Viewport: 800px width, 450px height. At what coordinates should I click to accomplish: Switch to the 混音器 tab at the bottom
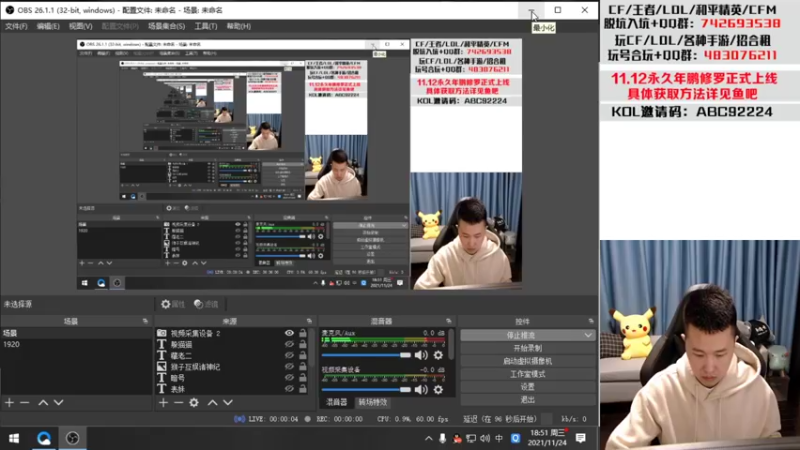pyautogui.click(x=336, y=403)
